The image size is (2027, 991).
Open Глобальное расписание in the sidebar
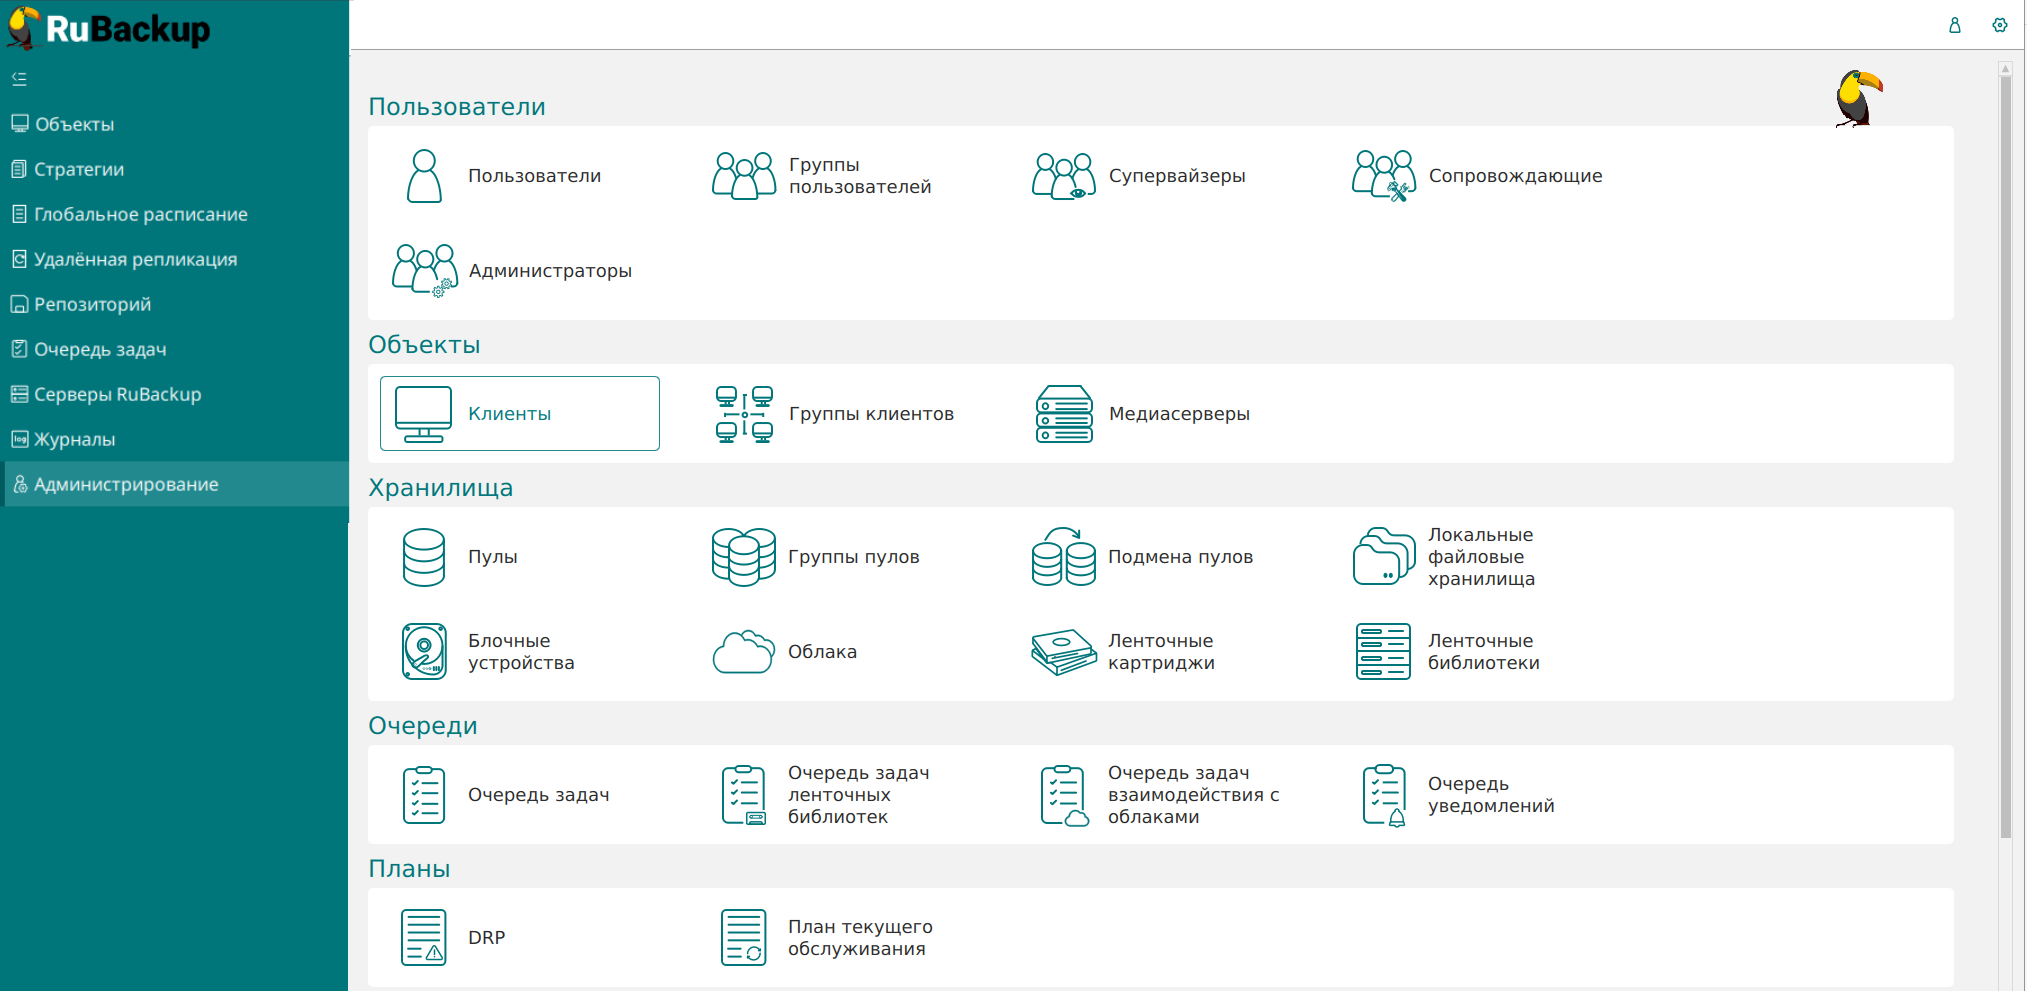[x=140, y=214]
